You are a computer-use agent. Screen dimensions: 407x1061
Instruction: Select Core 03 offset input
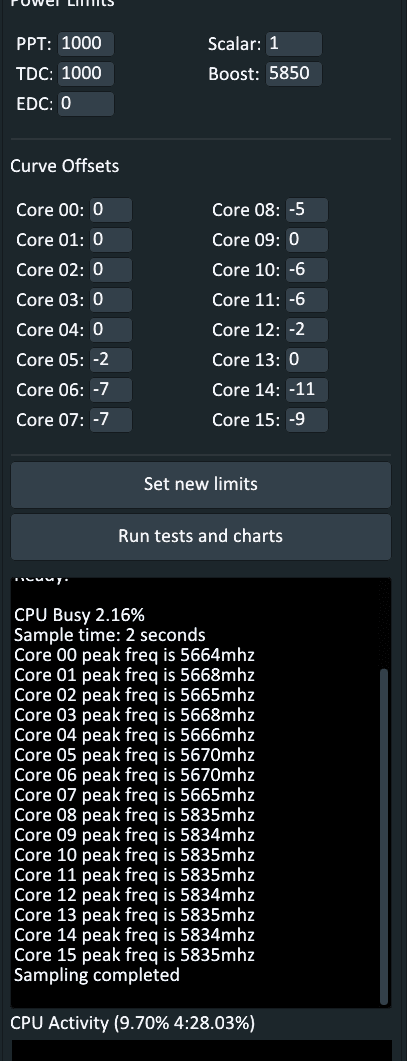click(x=111, y=300)
